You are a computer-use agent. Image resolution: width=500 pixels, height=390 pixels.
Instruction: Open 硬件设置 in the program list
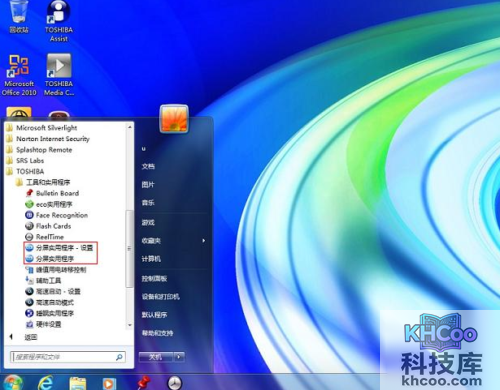pos(43,324)
